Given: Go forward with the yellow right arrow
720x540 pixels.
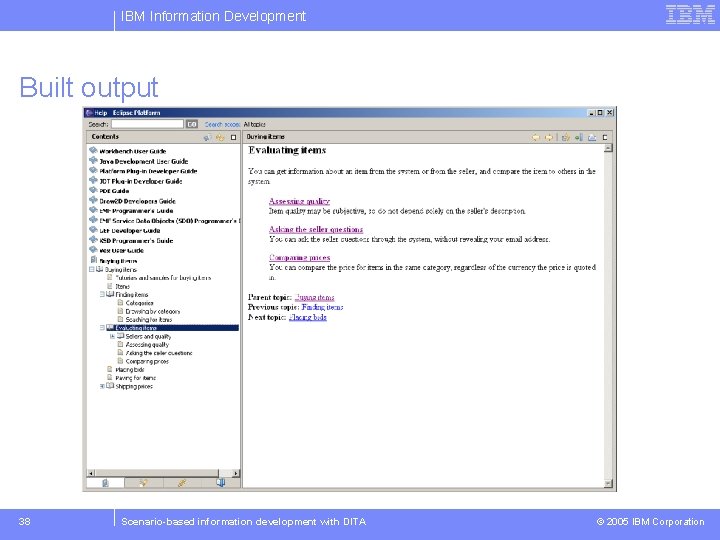Looking at the screenshot, I should click(x=549, y=137).
